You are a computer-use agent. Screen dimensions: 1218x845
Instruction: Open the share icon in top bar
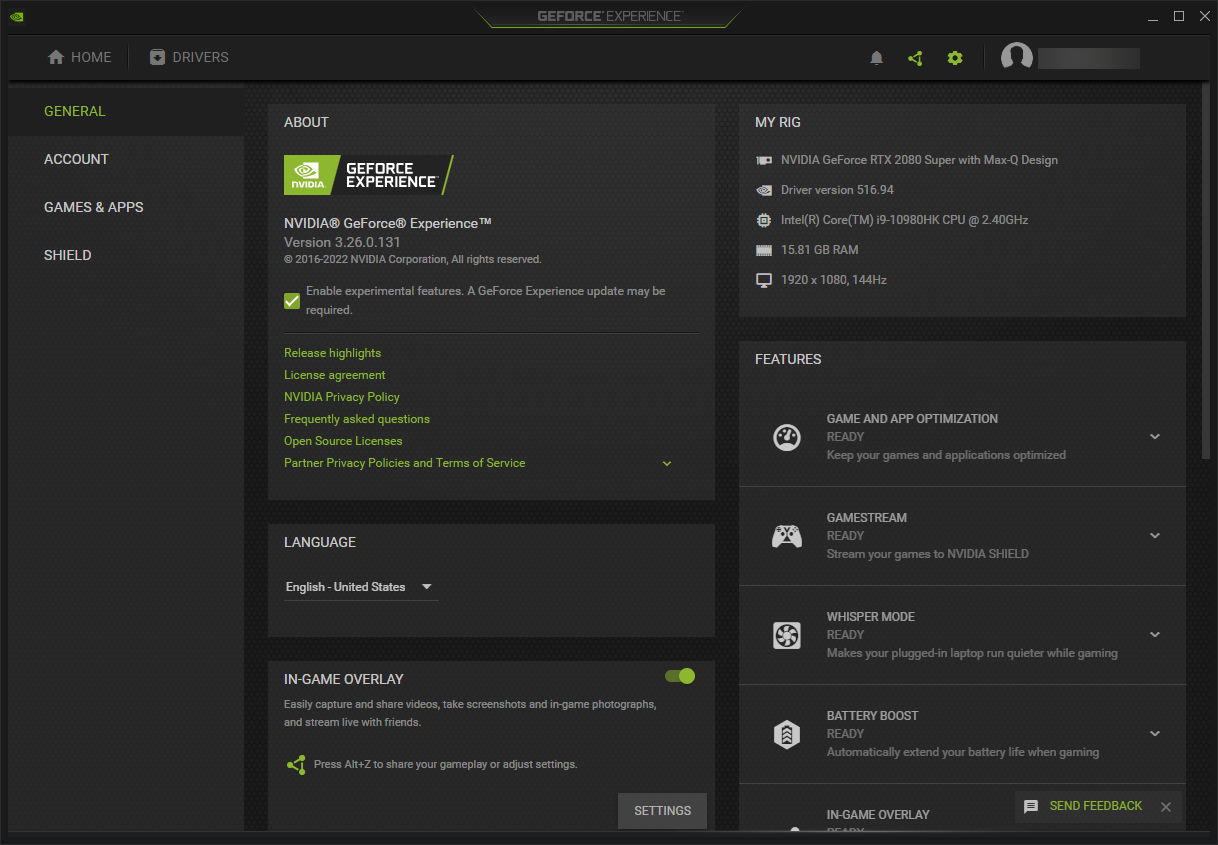[x=915, y=58]
